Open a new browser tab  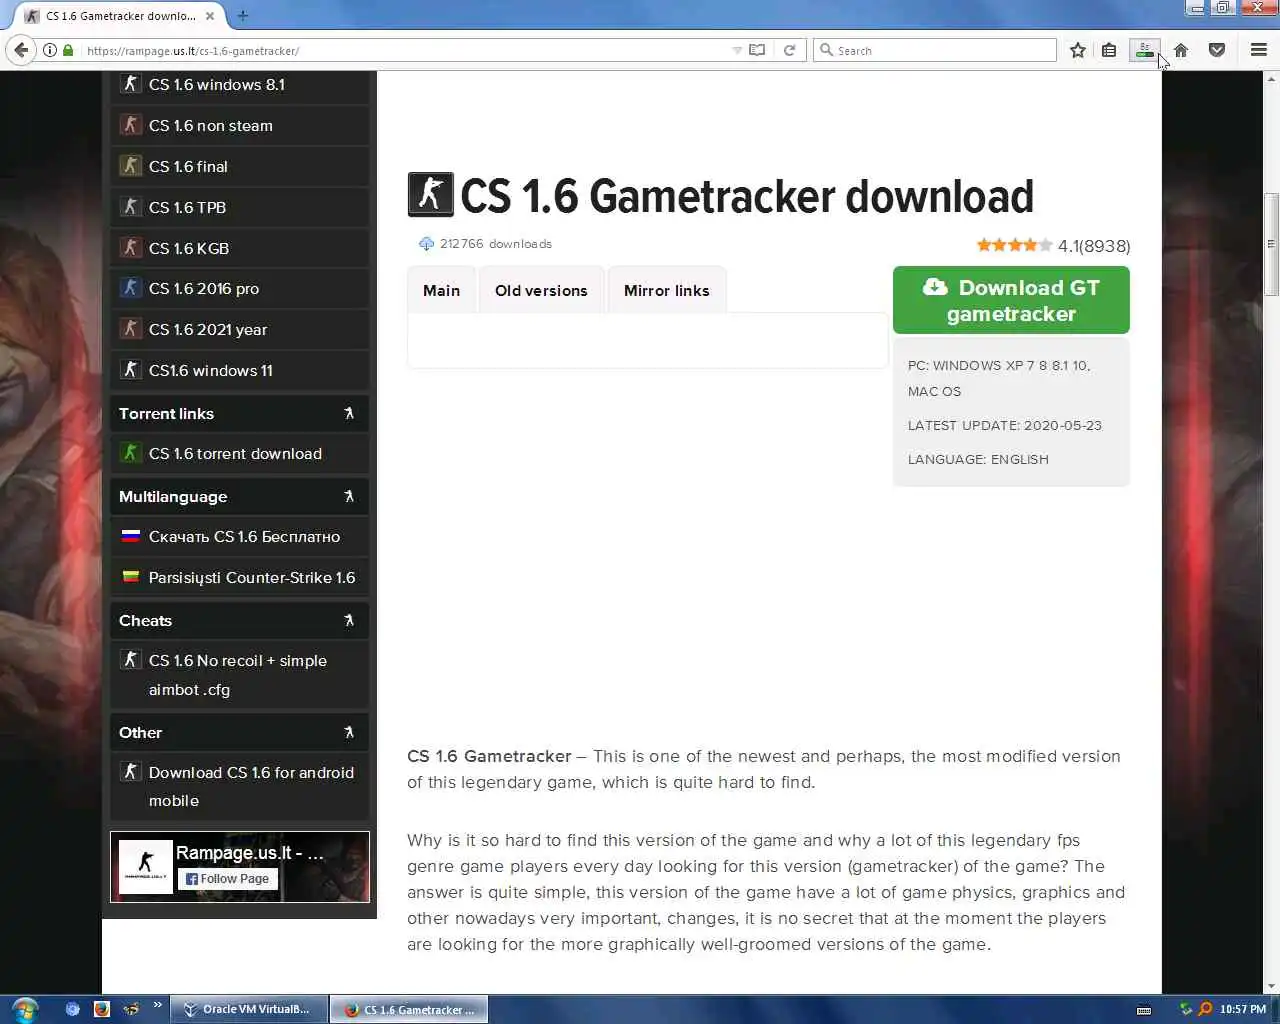point(243,15)
